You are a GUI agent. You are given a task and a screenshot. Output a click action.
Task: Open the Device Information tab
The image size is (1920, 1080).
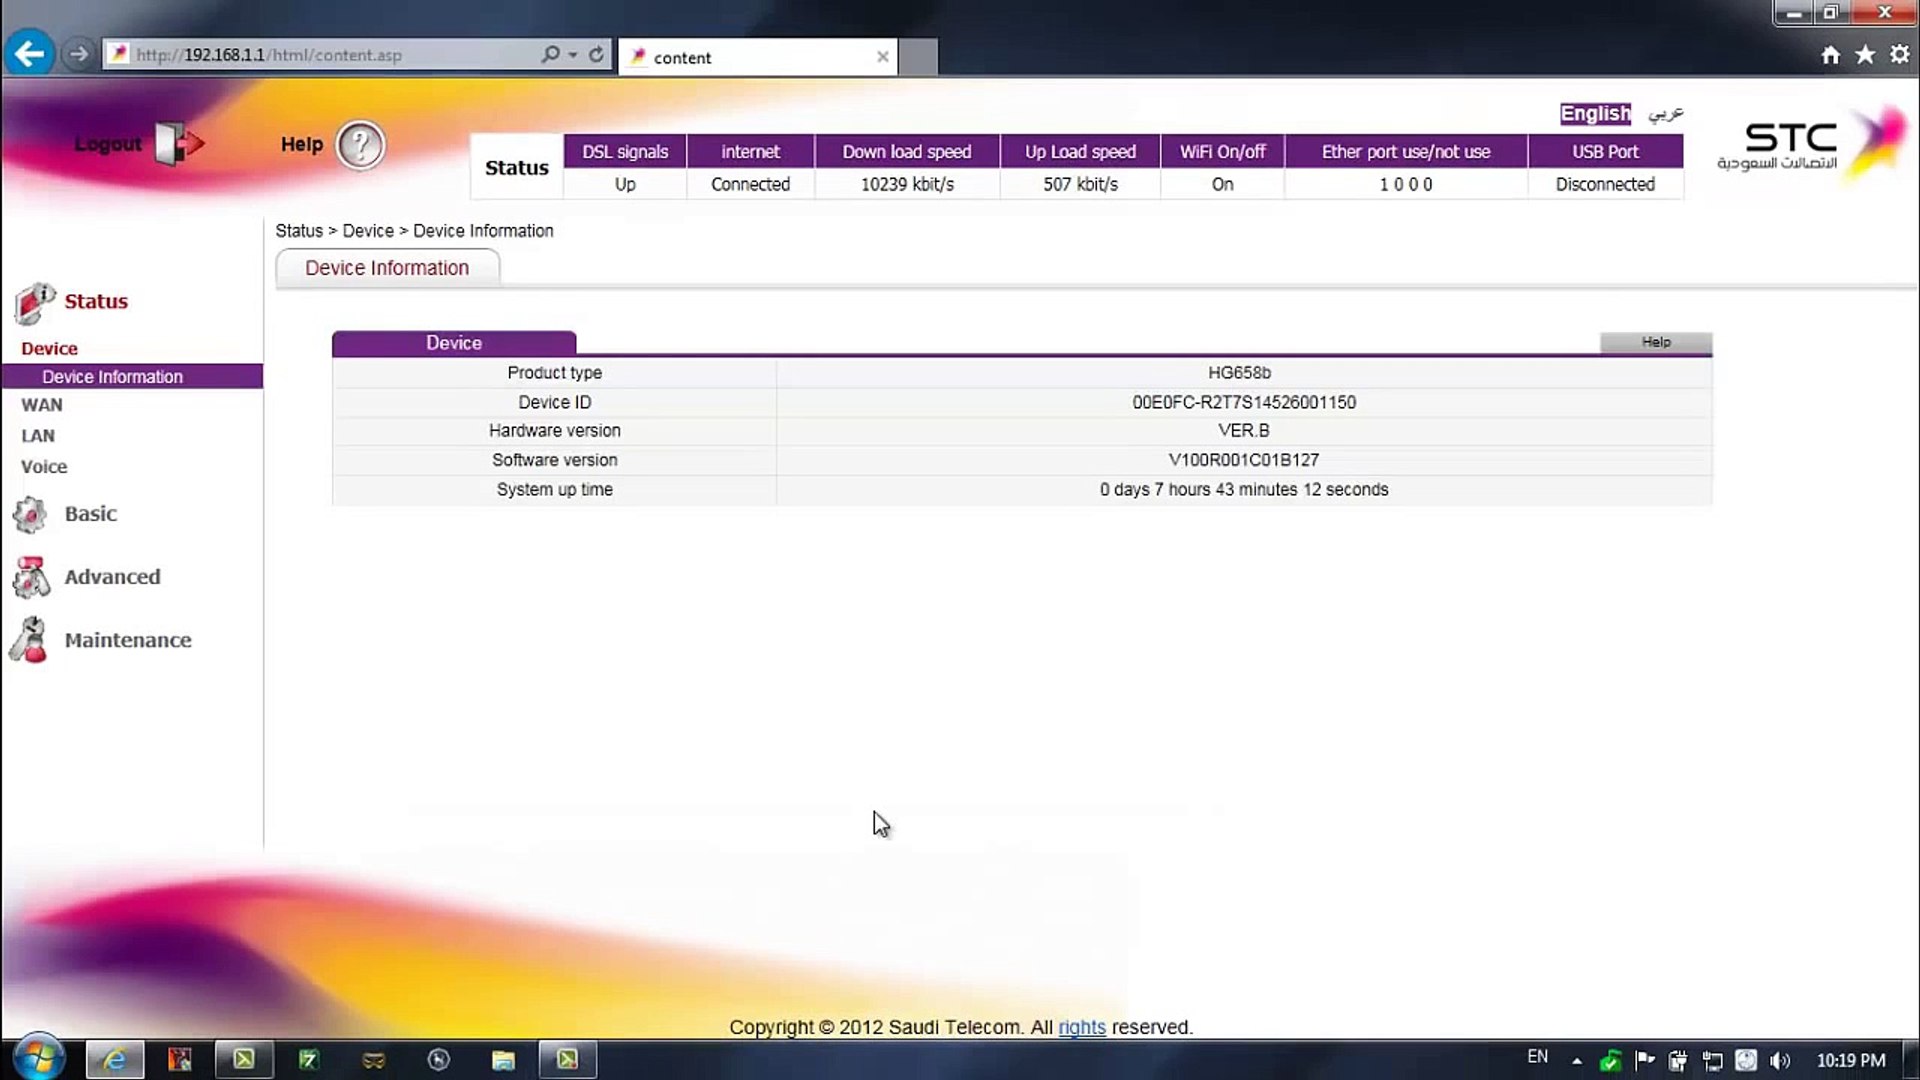387,268
